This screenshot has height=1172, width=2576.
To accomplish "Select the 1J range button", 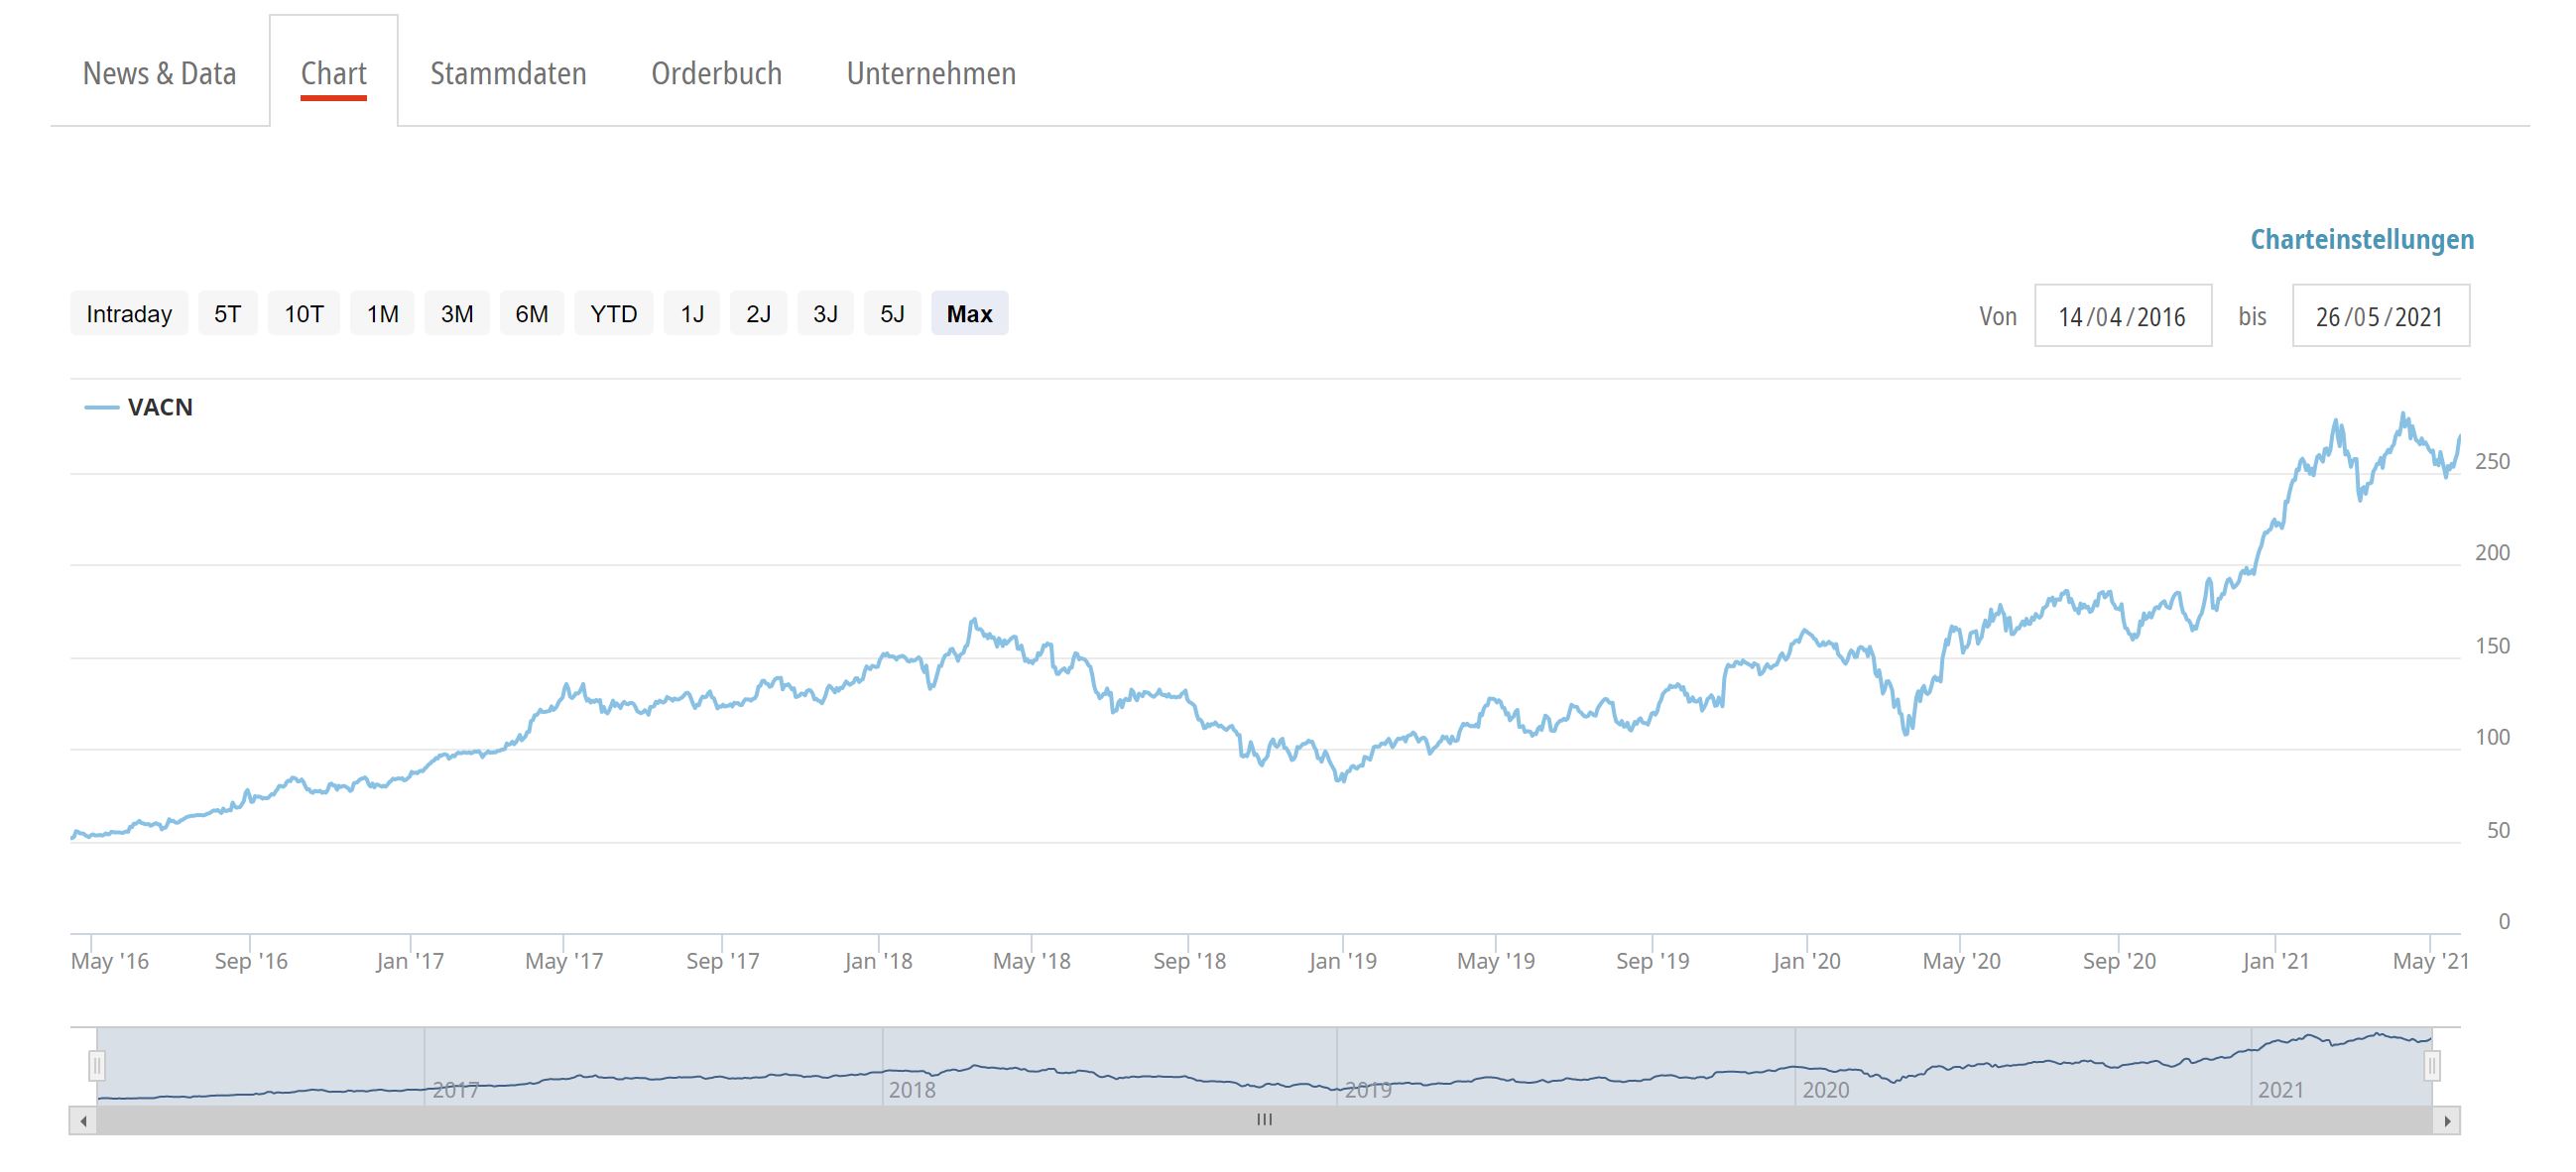I will (692, 314).
